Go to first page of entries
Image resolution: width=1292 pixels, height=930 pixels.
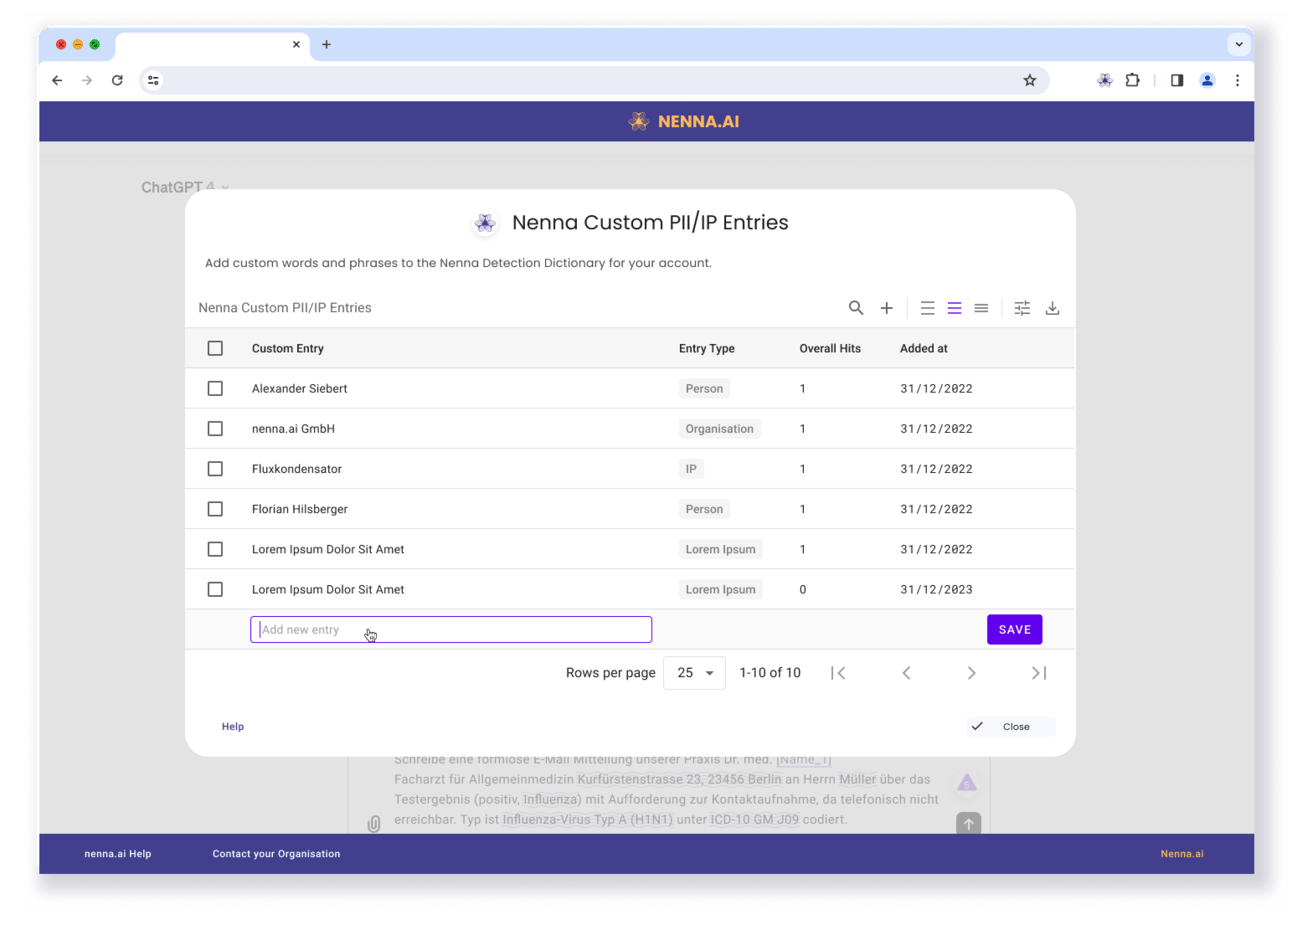838,673
